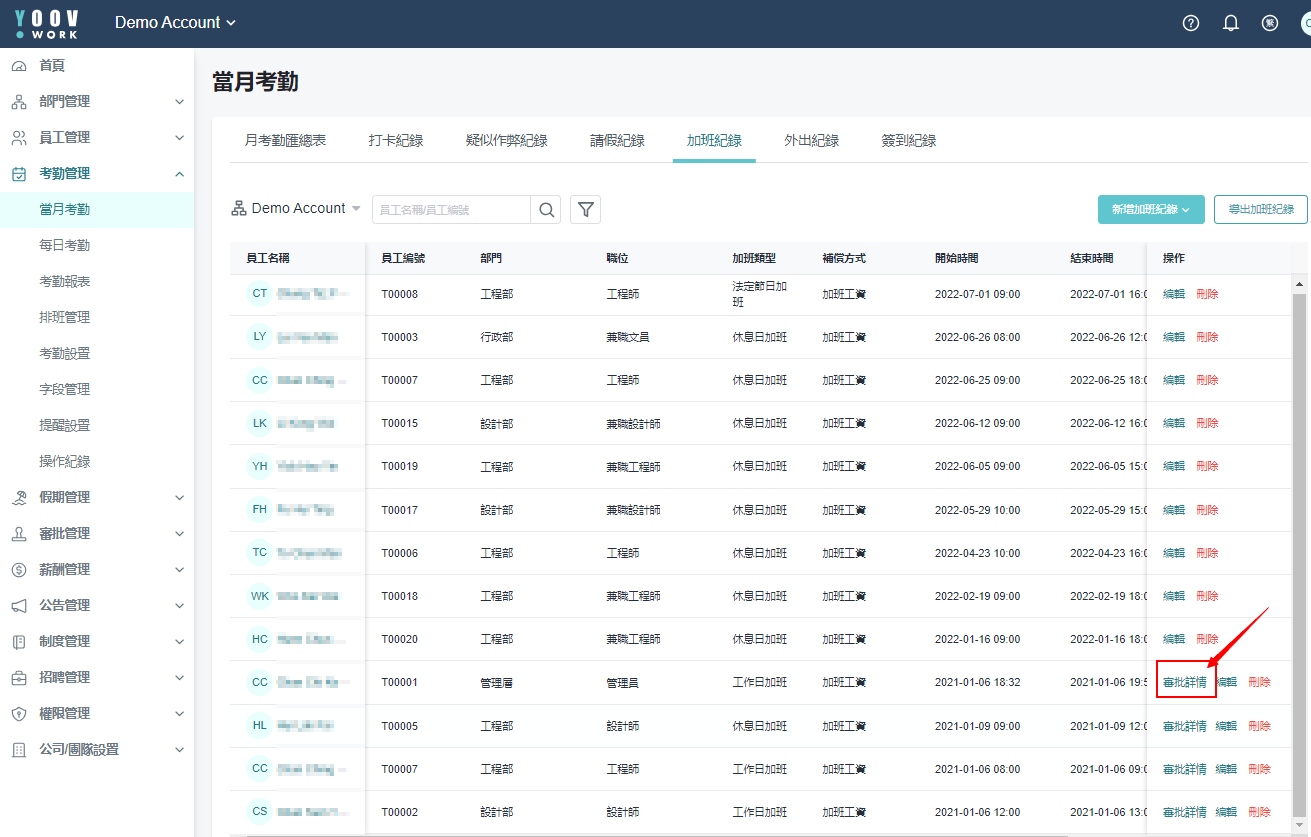Select 每日考勤 in the sidebar

(x=65, y=246)
